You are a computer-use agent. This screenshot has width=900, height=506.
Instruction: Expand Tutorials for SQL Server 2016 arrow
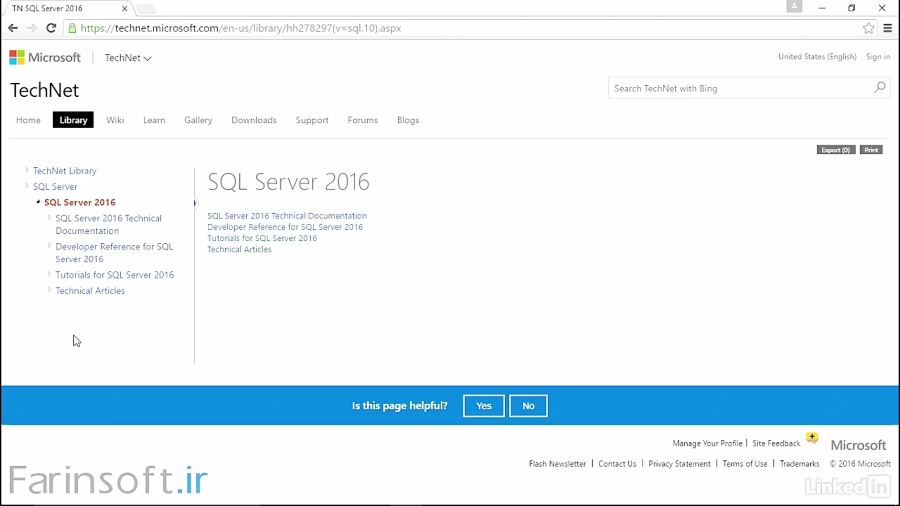(49, 274)
